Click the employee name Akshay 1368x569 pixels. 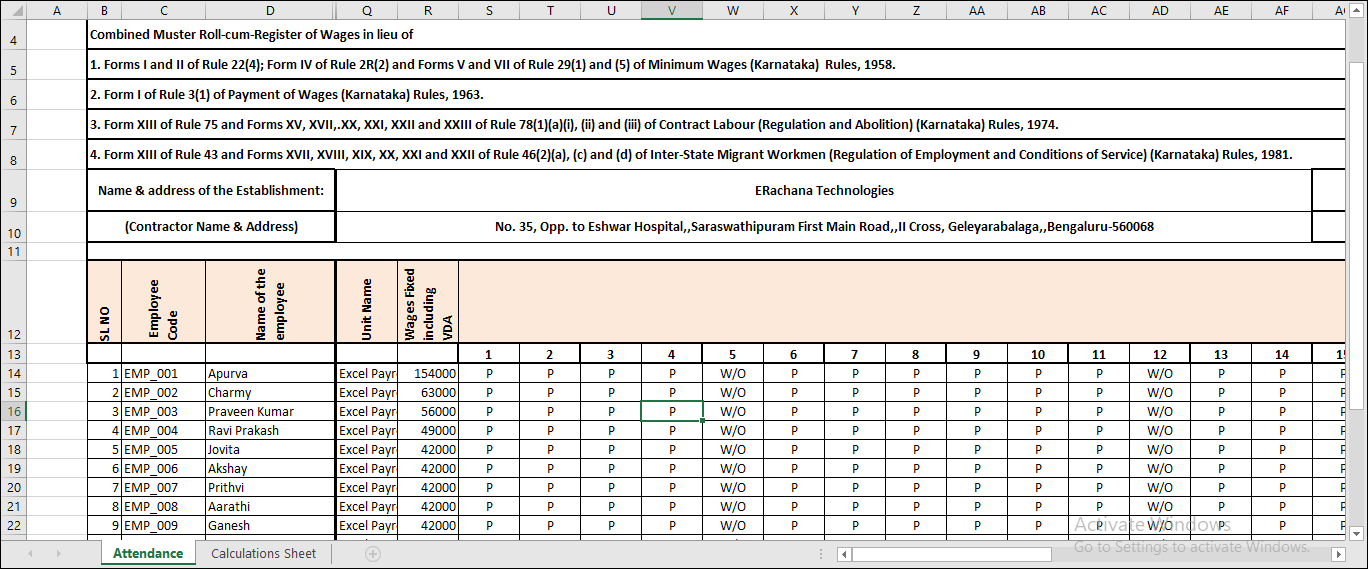tap(270, 468)
